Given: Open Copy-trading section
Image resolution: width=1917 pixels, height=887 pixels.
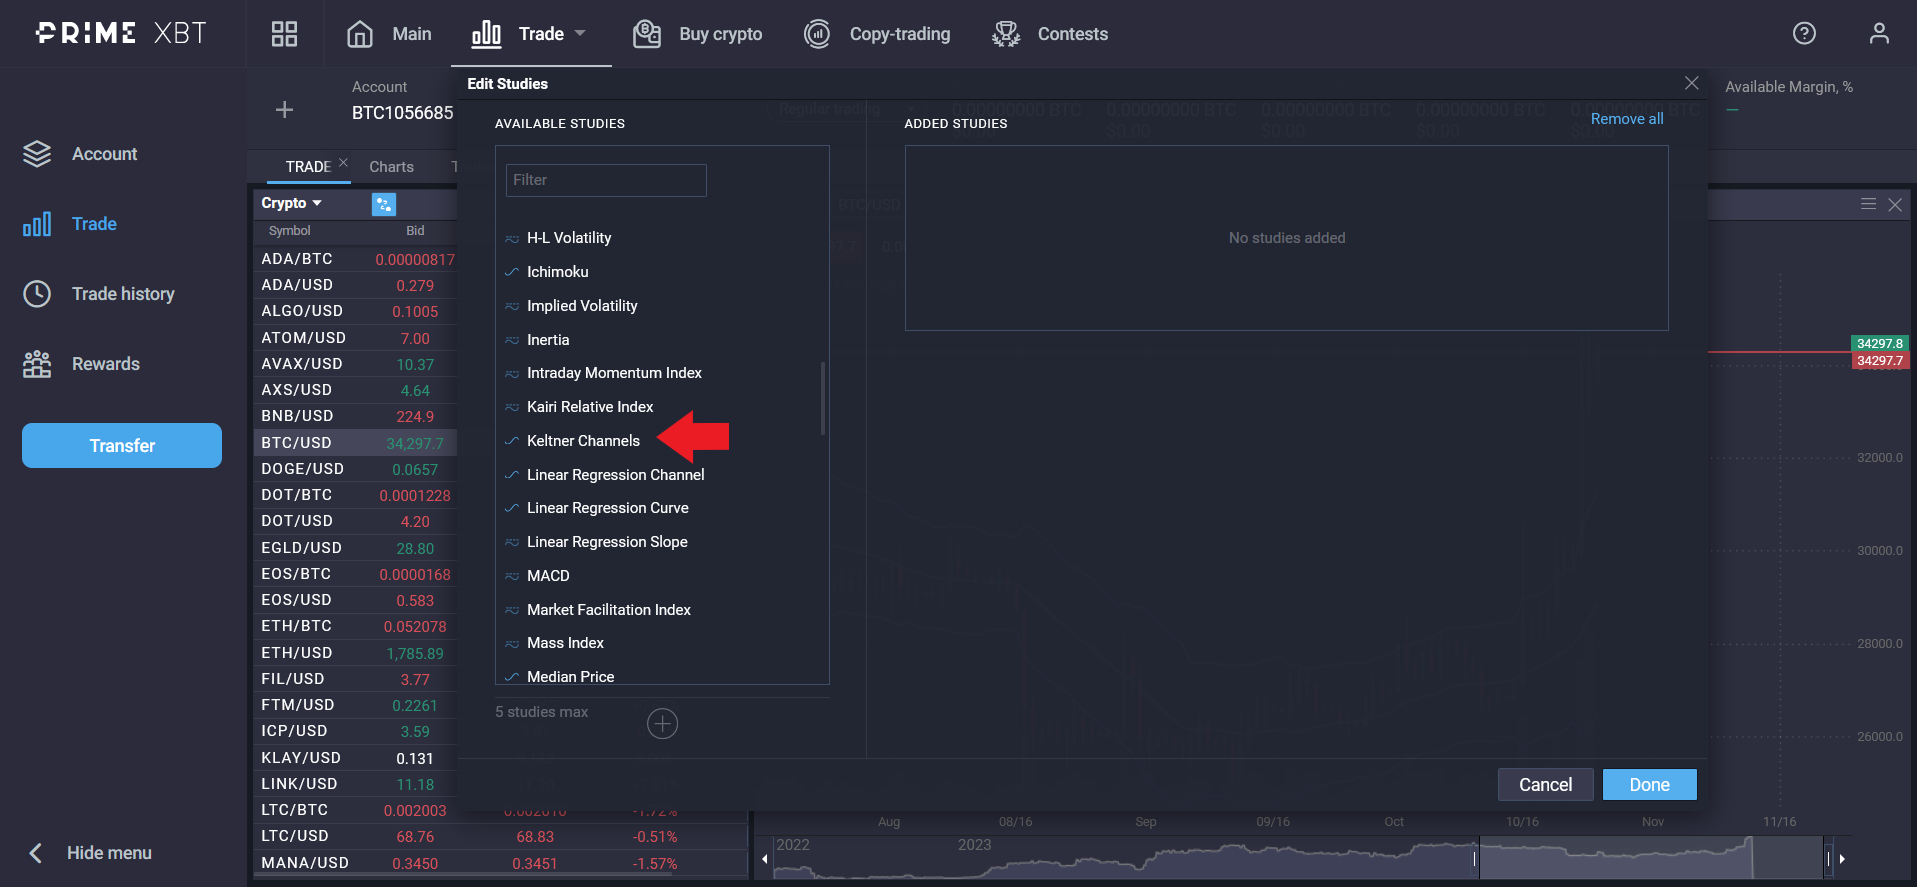Looking at the screenshot, I should (877, 34).
